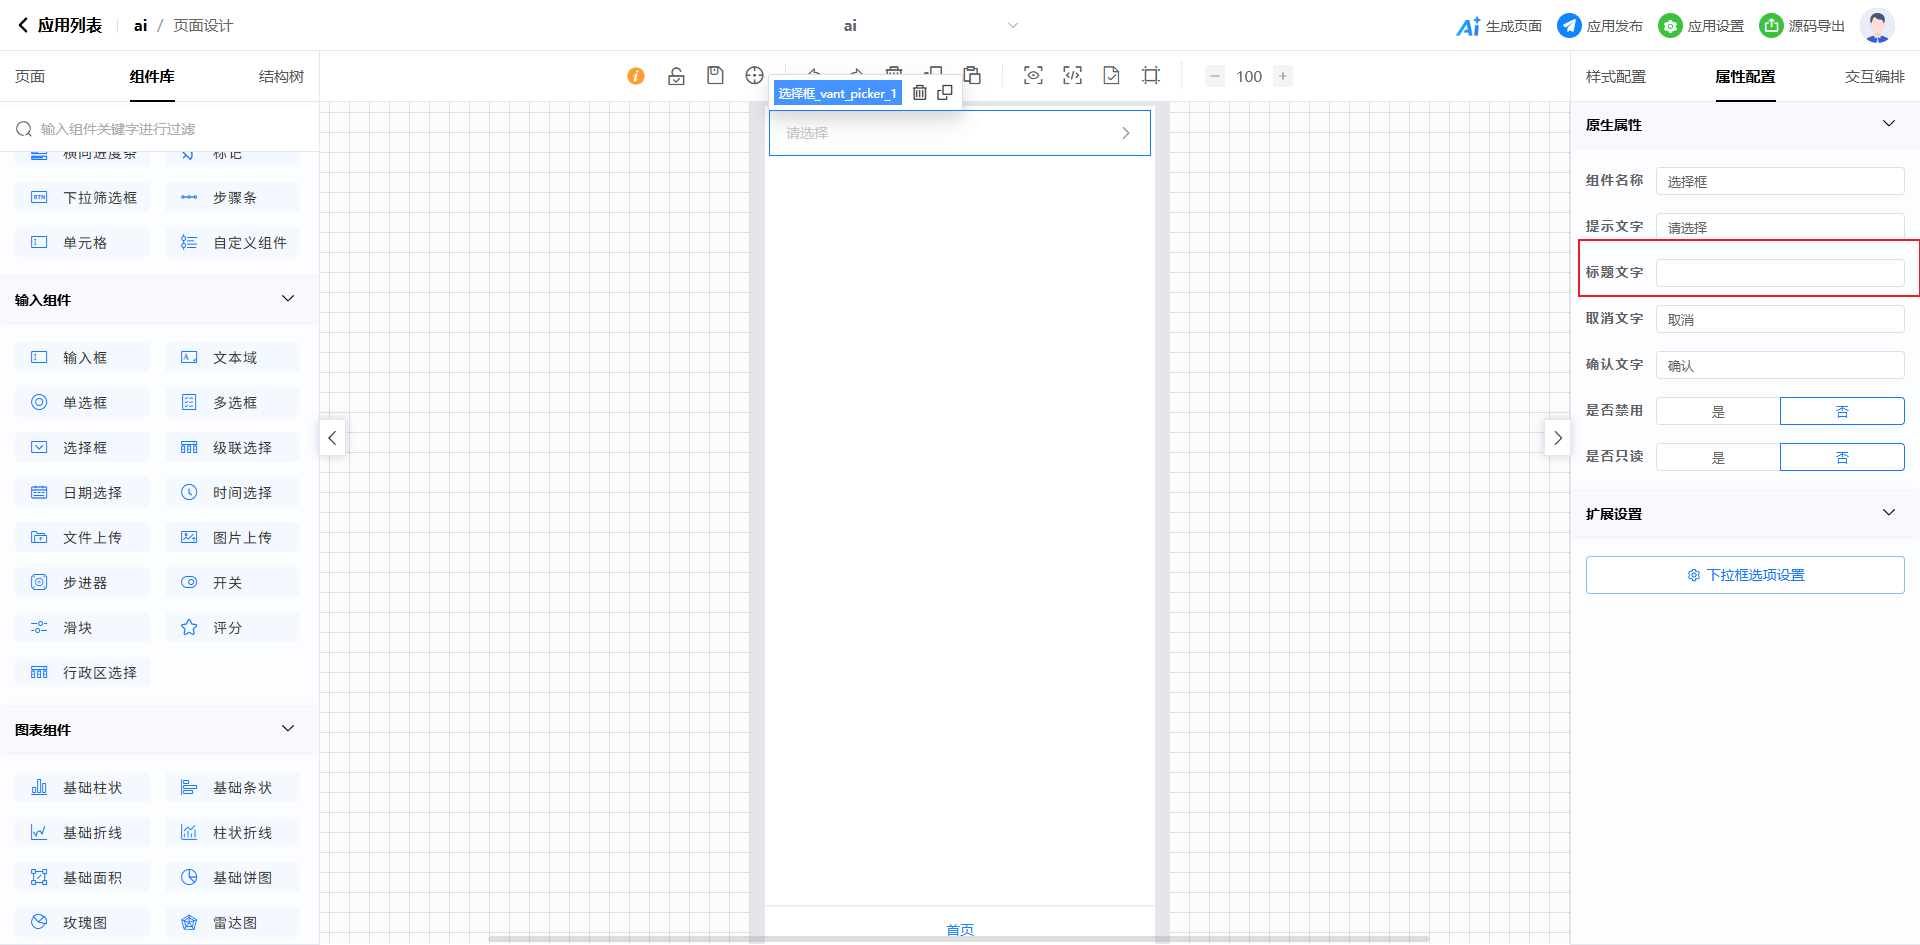Select 否 option for 是否禁用
Image resolution: width=1920 pixels, height=945 pixels.
click(x=1842, y=411)
